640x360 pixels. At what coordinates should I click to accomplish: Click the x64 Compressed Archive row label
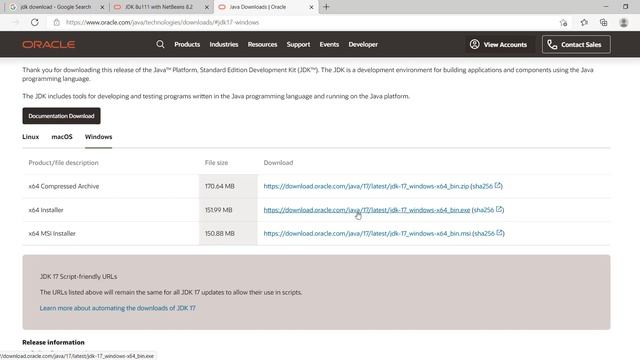(64, 186)
